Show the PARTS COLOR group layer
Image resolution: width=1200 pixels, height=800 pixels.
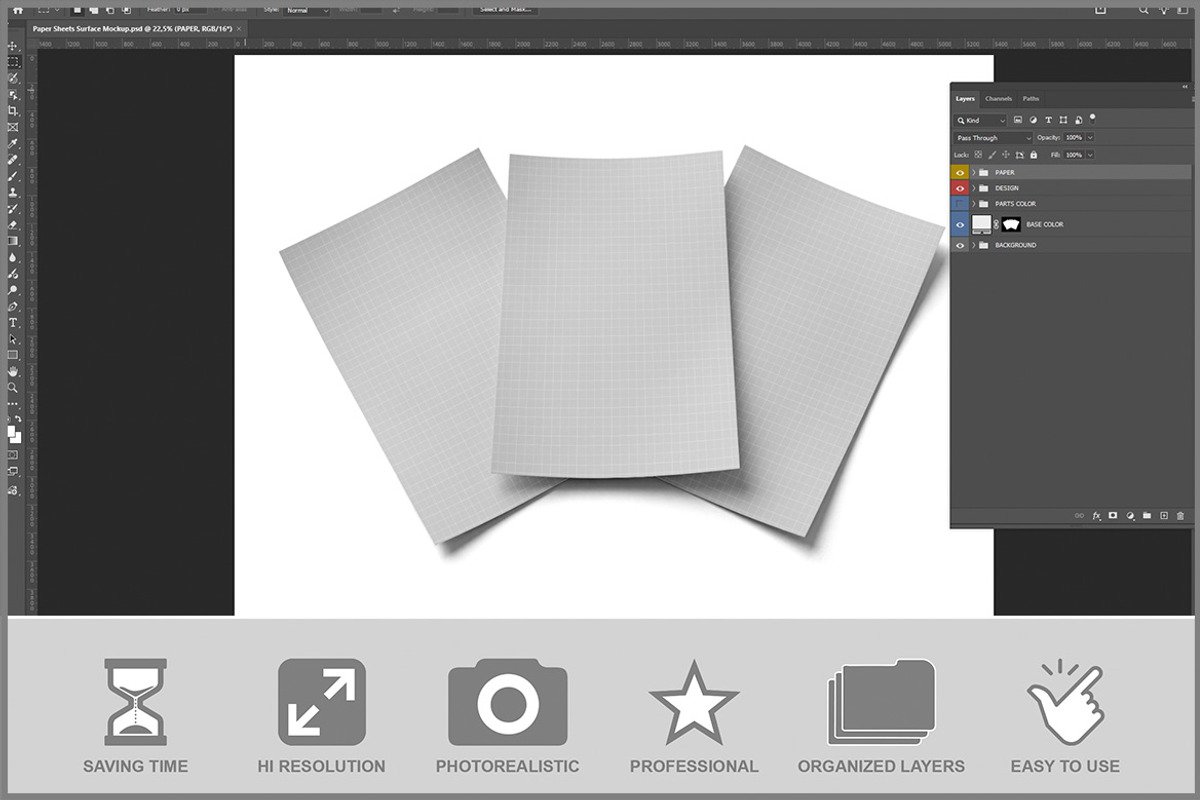point(960,204)
